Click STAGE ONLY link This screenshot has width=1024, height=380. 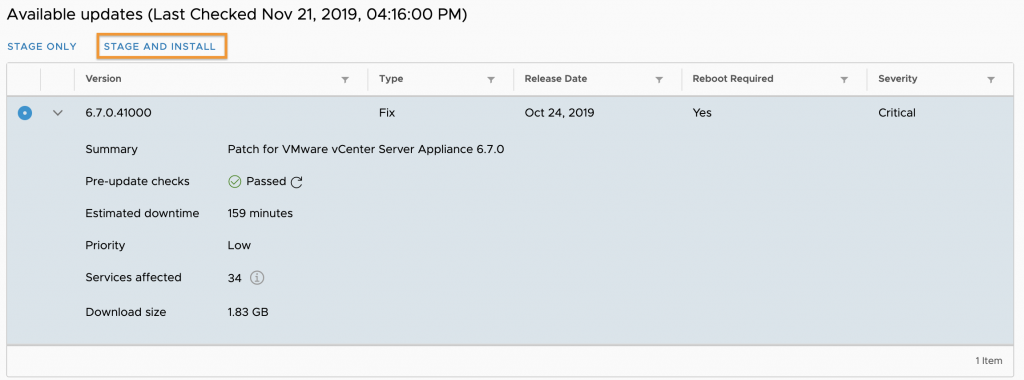(x=42, y=47)
